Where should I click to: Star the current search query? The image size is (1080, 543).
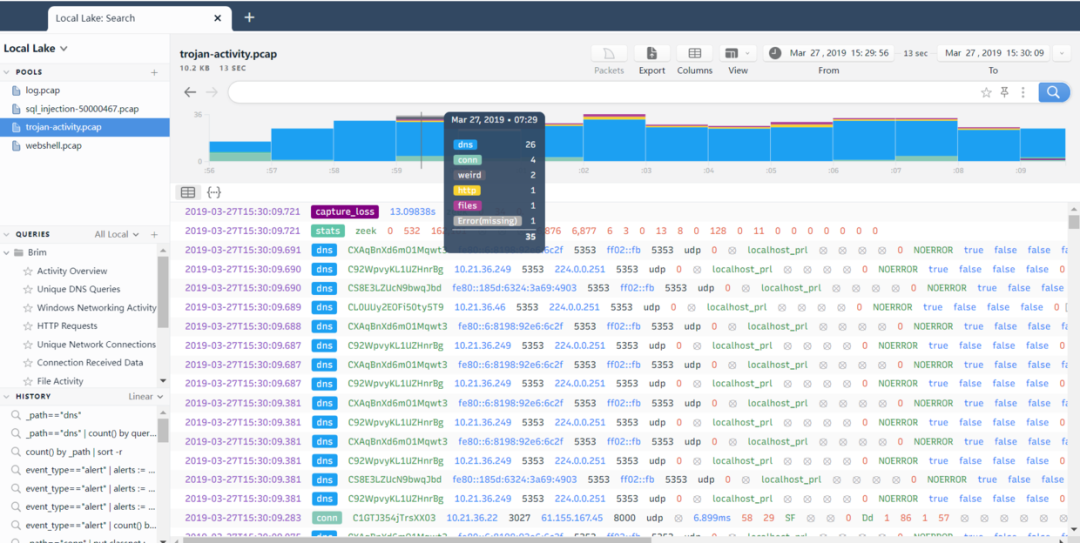986,92
